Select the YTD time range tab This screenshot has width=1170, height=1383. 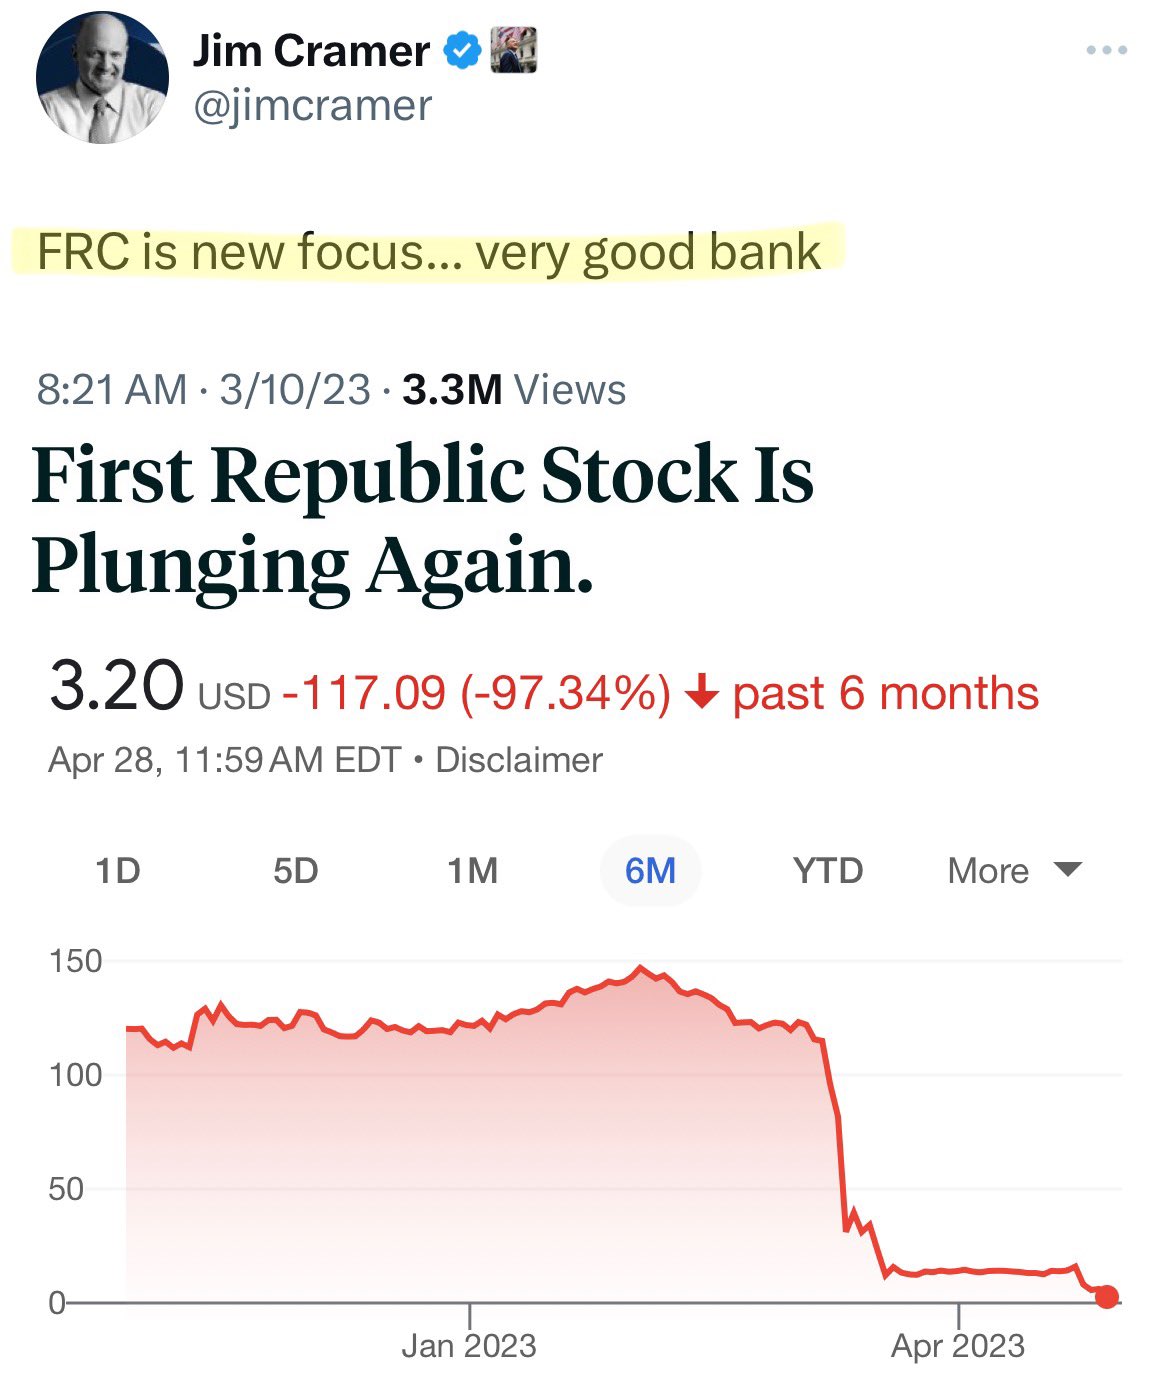(828, 871)
